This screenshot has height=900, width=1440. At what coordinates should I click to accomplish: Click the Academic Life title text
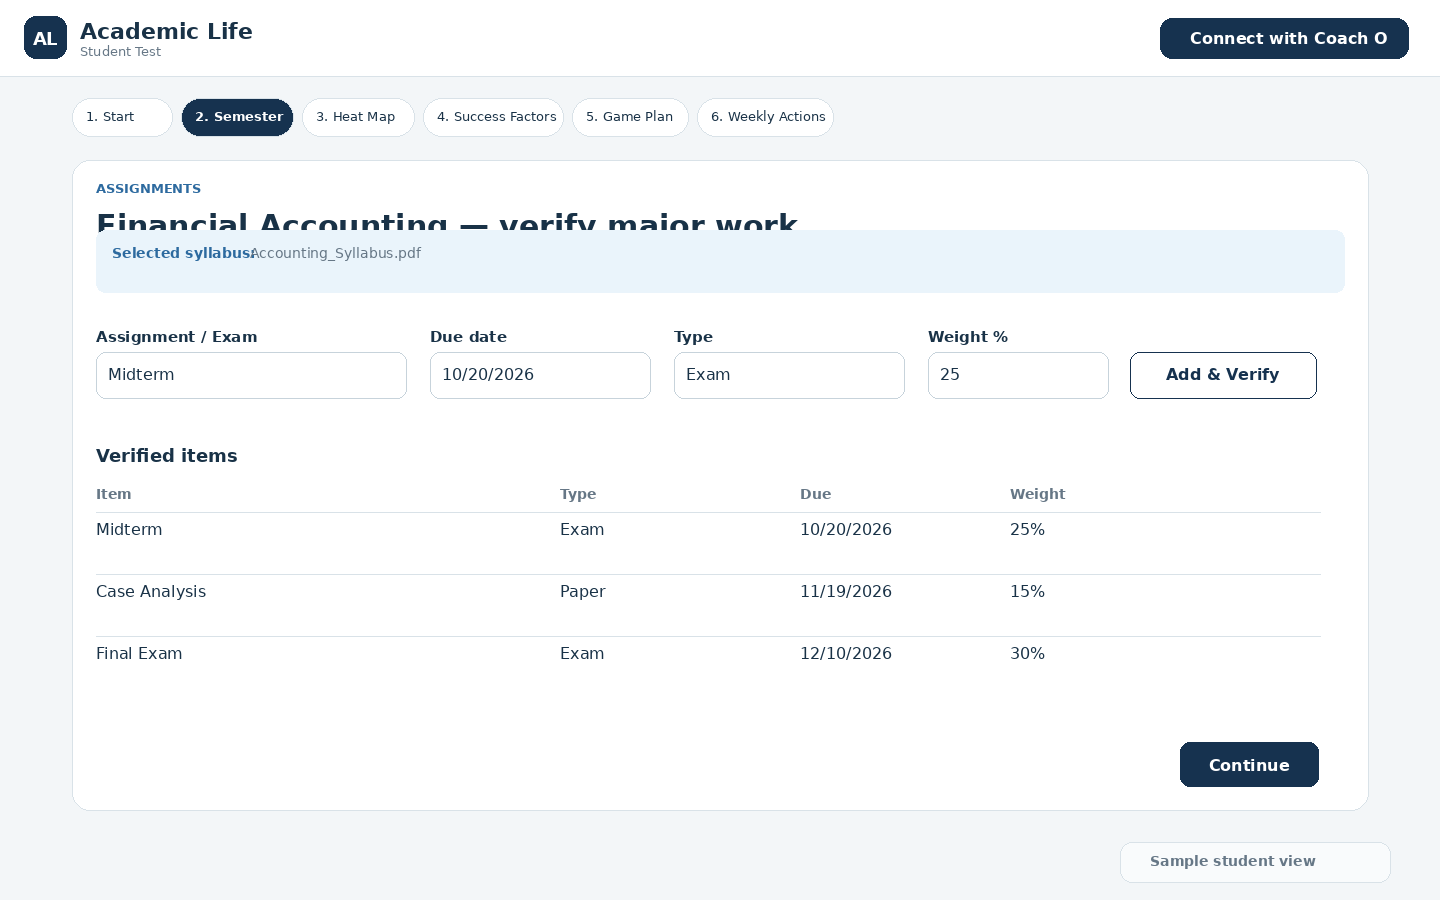pos(166,31)
